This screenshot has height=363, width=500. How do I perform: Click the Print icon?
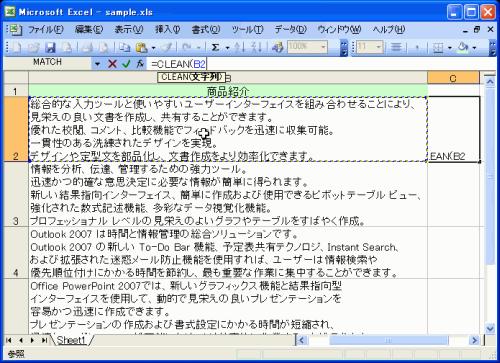click(87, 48)
